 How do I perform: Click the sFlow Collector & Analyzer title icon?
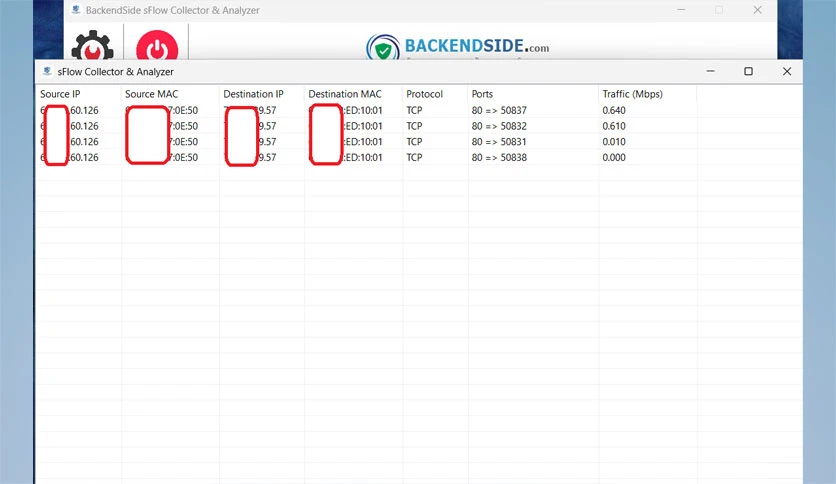47,71
